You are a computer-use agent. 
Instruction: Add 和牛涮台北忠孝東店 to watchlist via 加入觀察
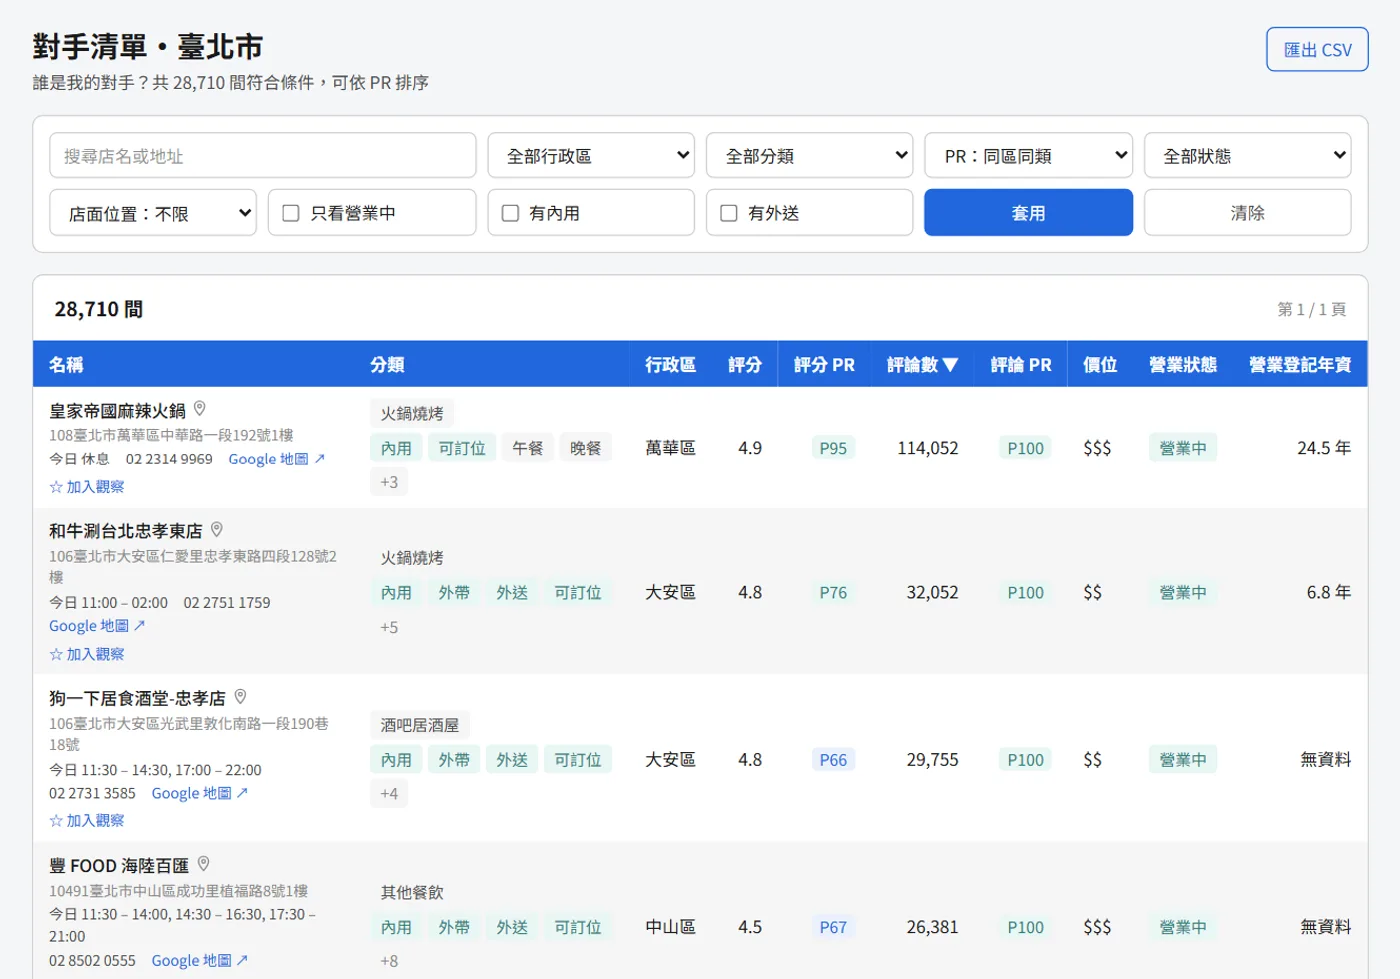(x=87, y=654)
